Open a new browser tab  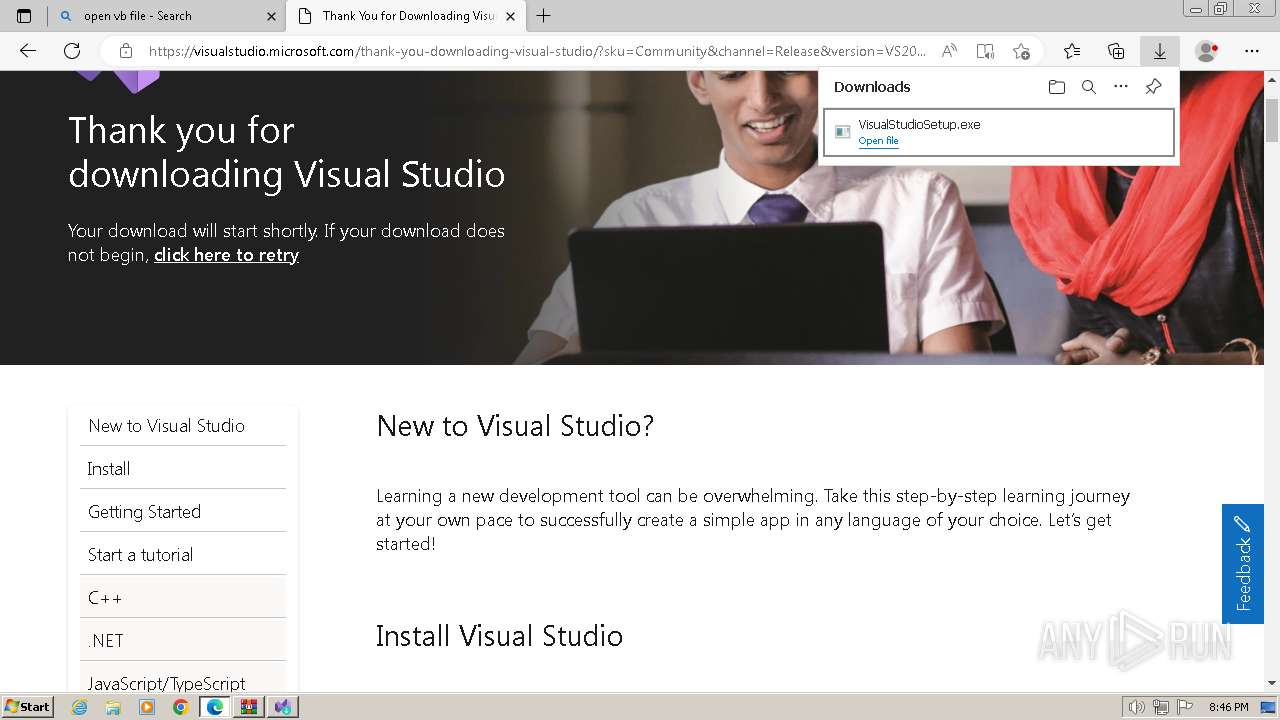(544, 16)
